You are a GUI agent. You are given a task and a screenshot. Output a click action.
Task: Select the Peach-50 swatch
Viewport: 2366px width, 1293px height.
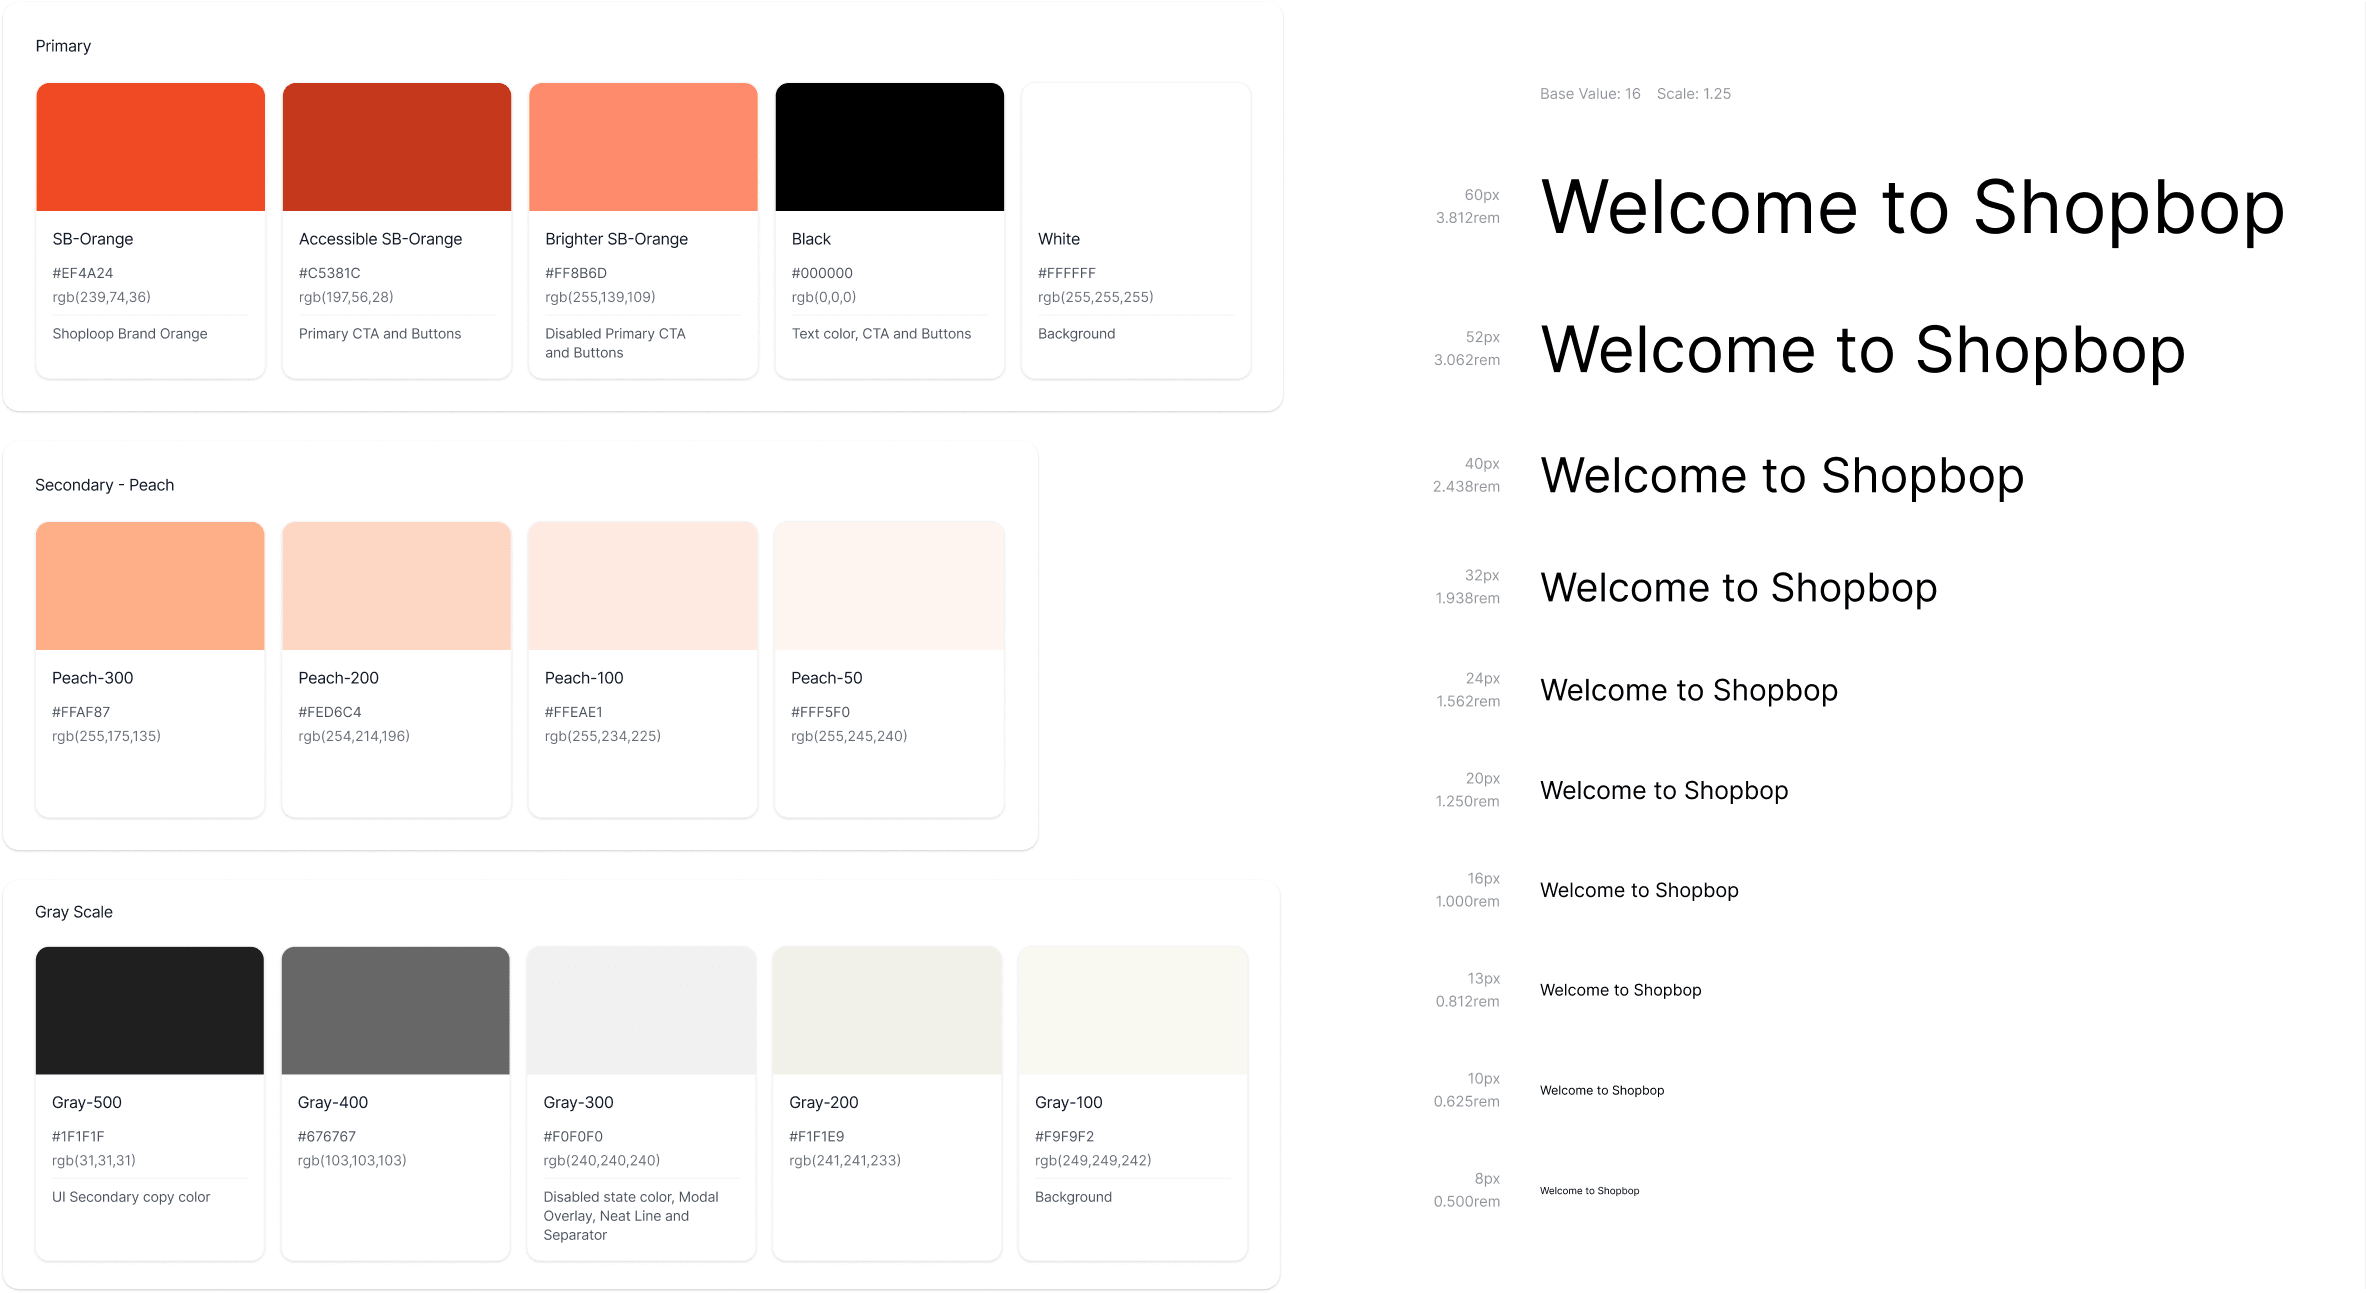(x=889, y=586)
